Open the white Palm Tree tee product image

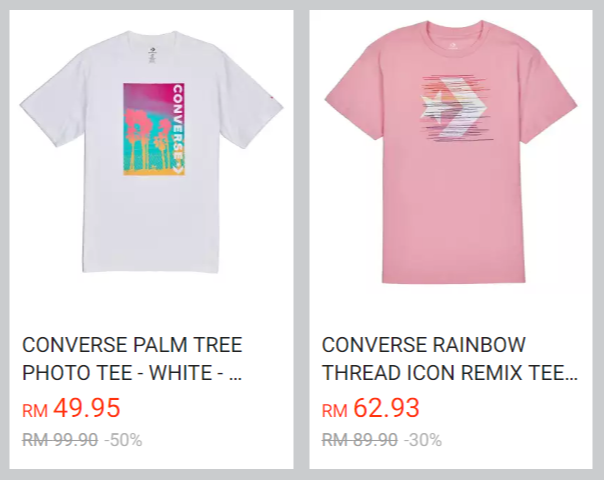[x=151, y=152]
